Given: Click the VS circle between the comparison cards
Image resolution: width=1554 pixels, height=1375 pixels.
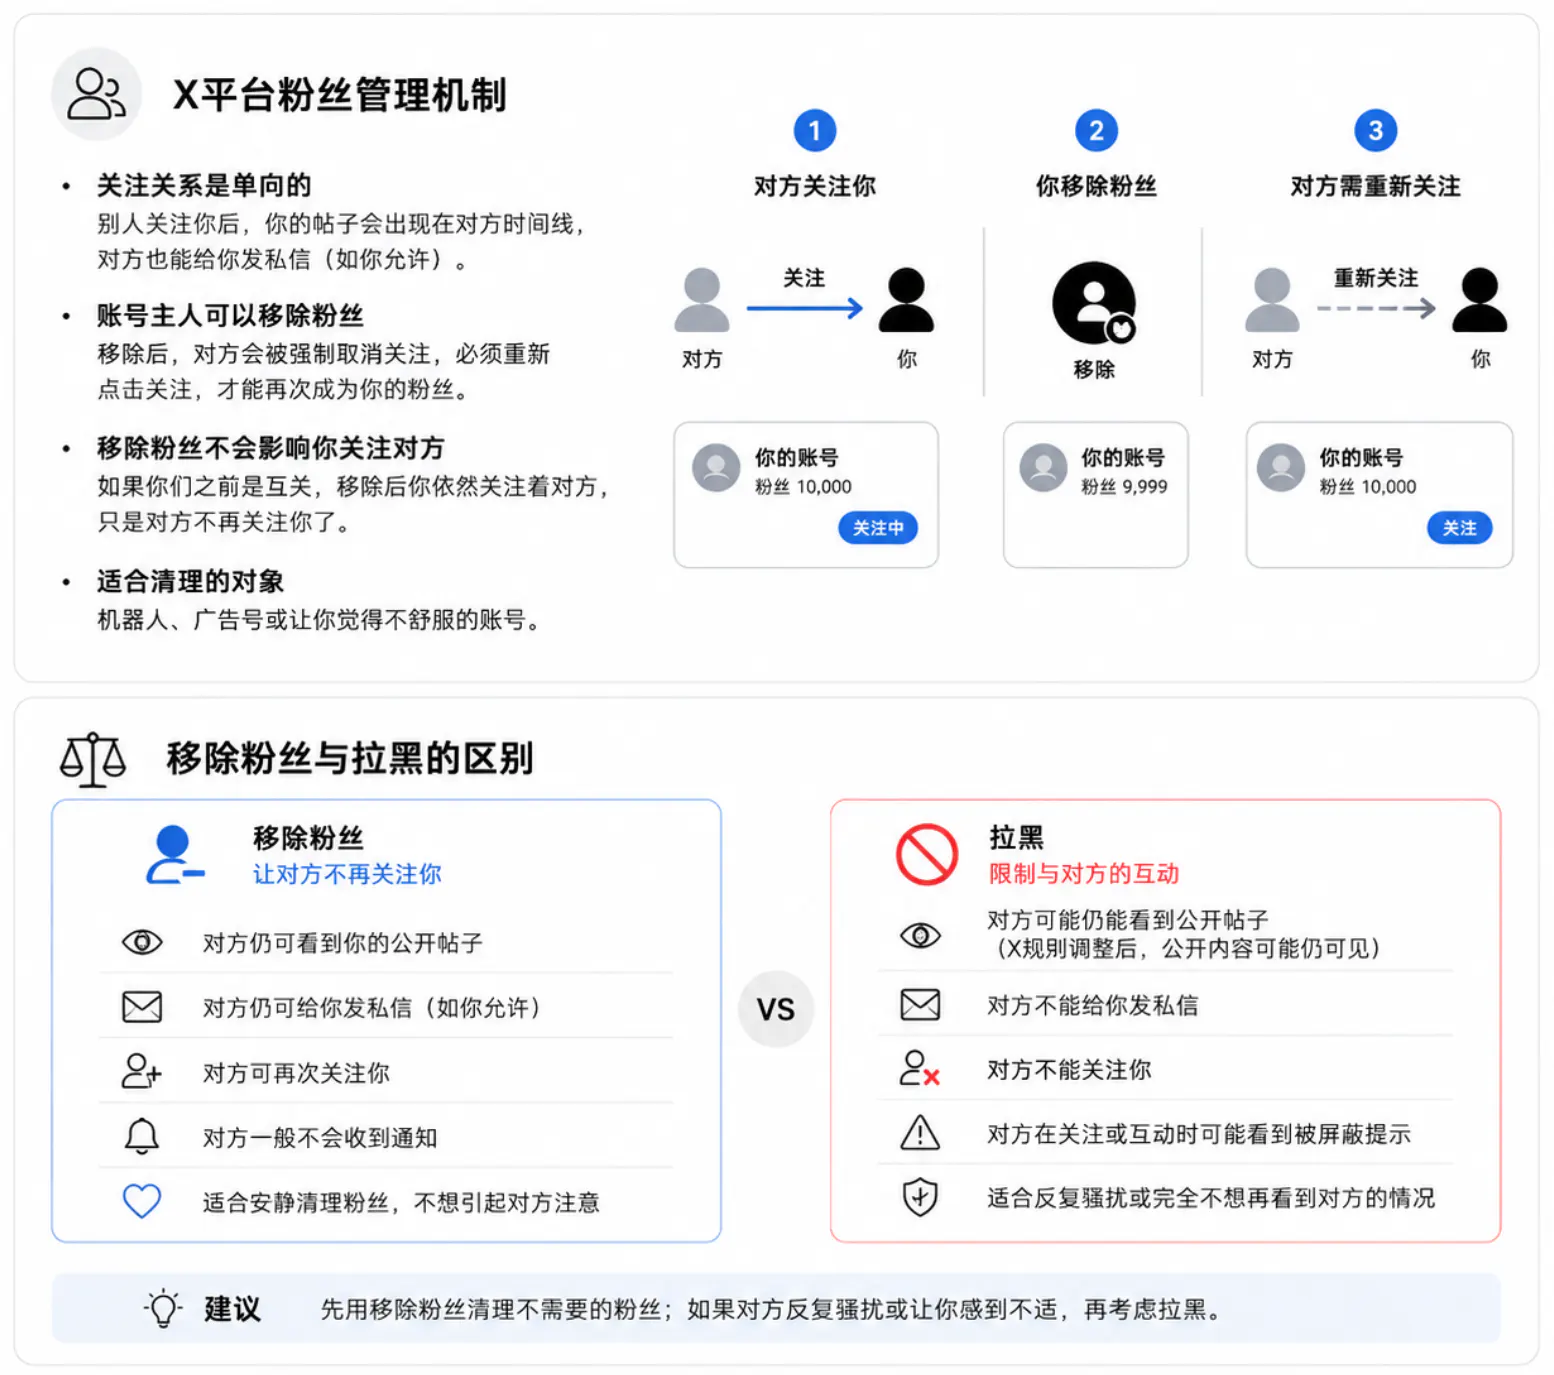Looking at the screenshot, I should (x=776, y=1009).
